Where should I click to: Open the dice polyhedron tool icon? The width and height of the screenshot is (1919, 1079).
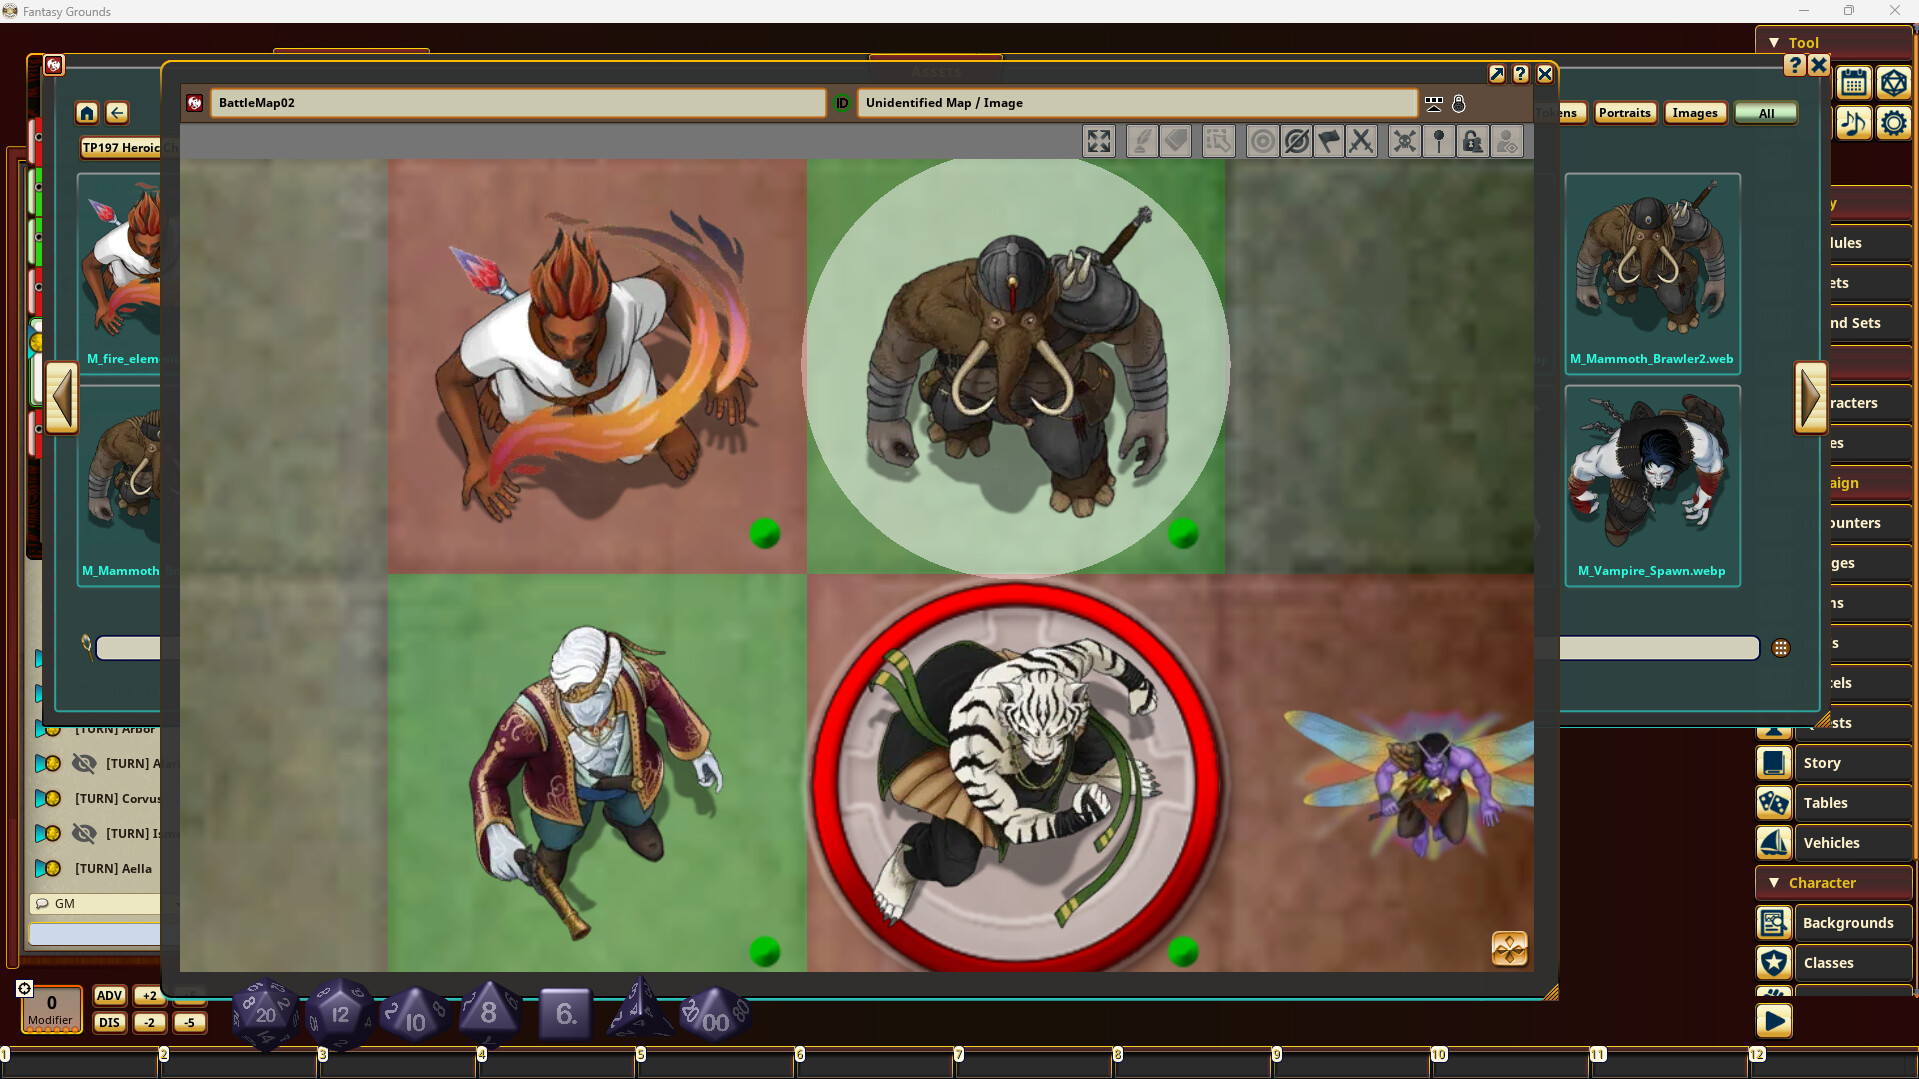[1893, 83]
